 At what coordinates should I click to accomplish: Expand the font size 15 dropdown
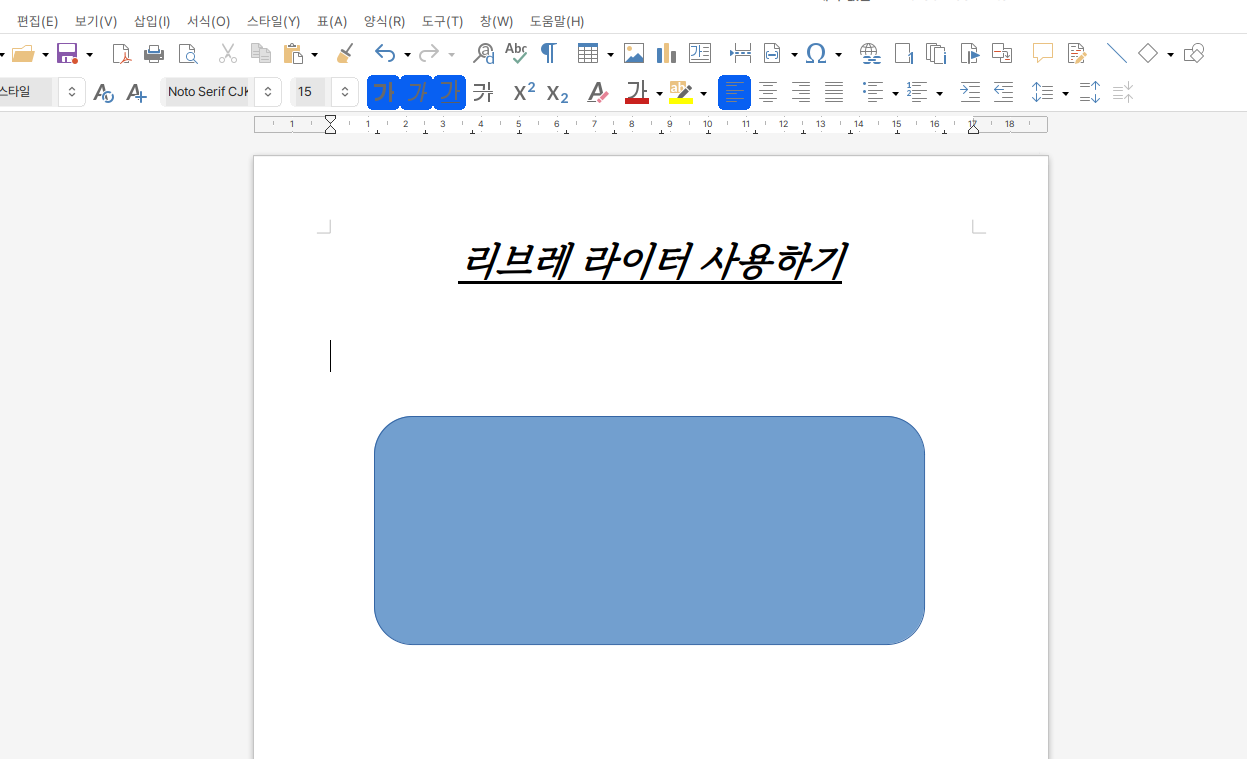(344, 93)
